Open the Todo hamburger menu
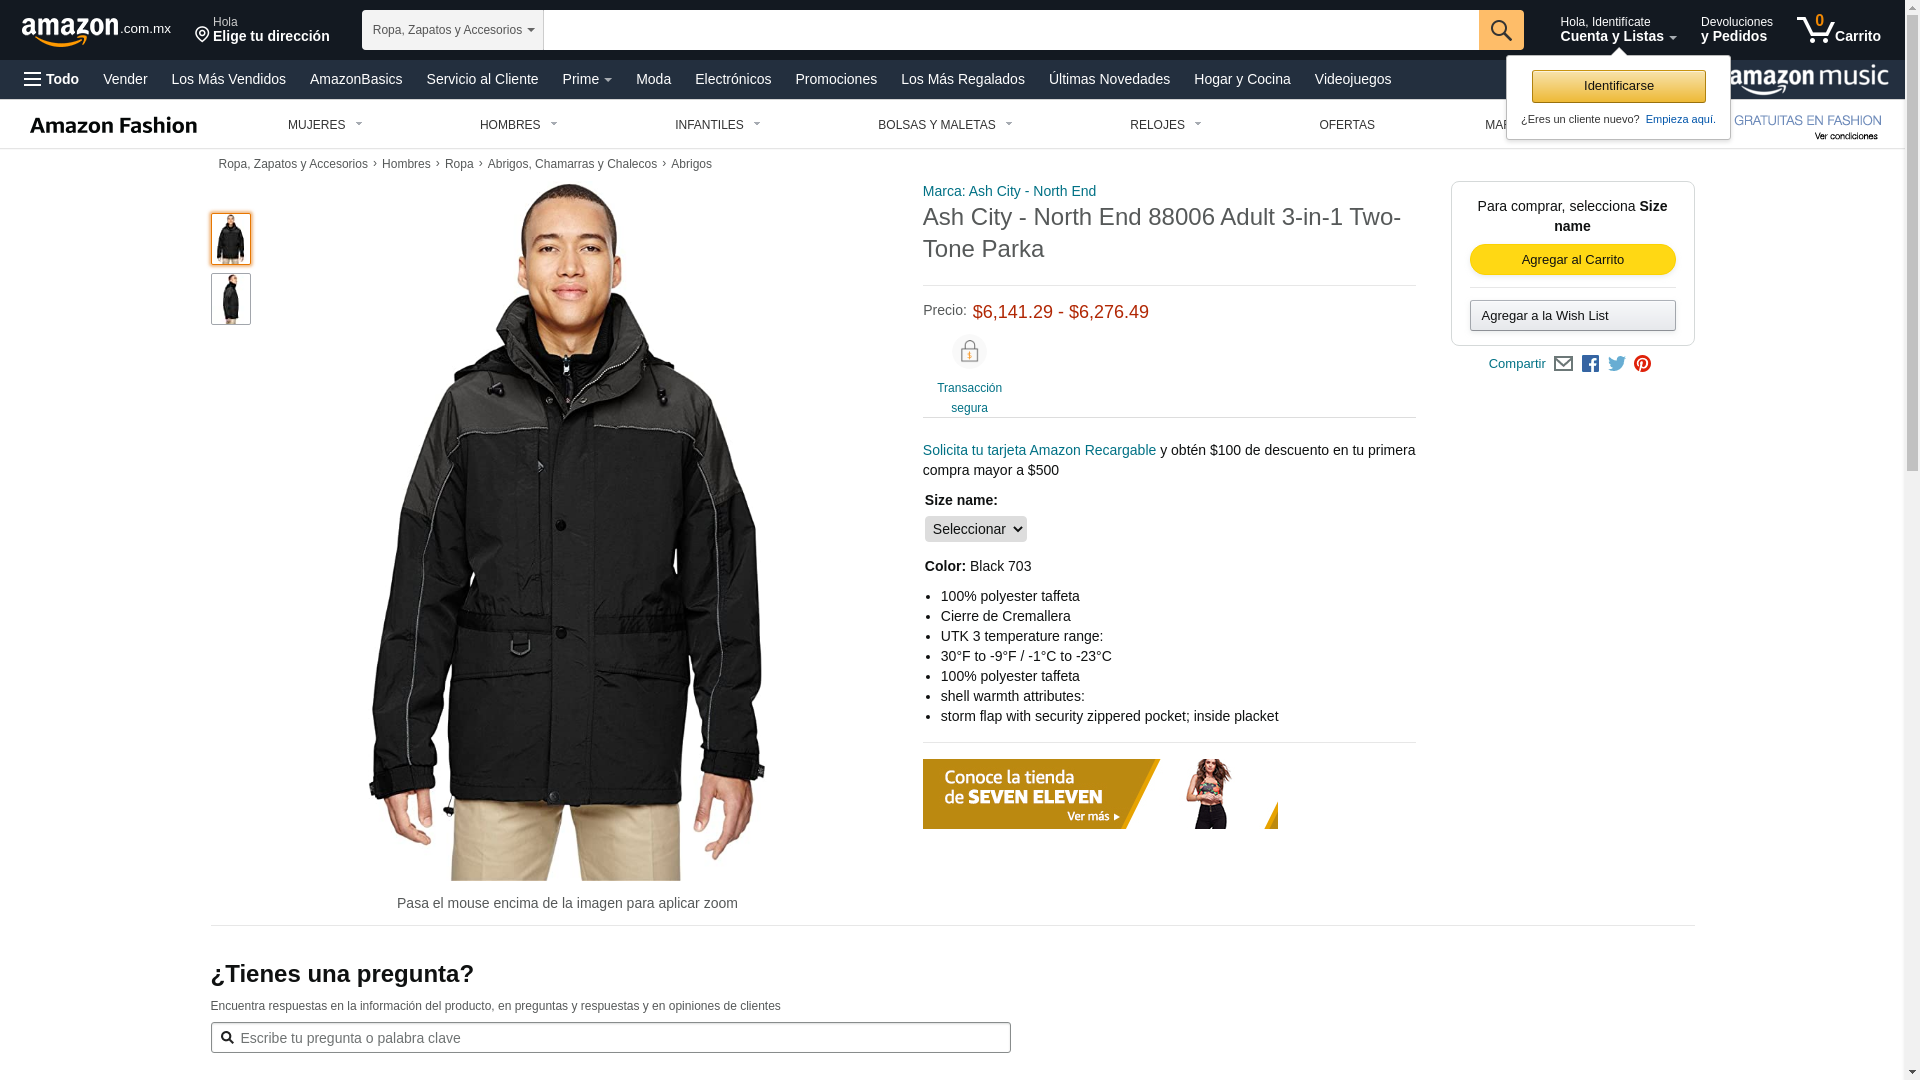Image resolution: width=1920 pixels, height=1080 pixels. [51, 79]
